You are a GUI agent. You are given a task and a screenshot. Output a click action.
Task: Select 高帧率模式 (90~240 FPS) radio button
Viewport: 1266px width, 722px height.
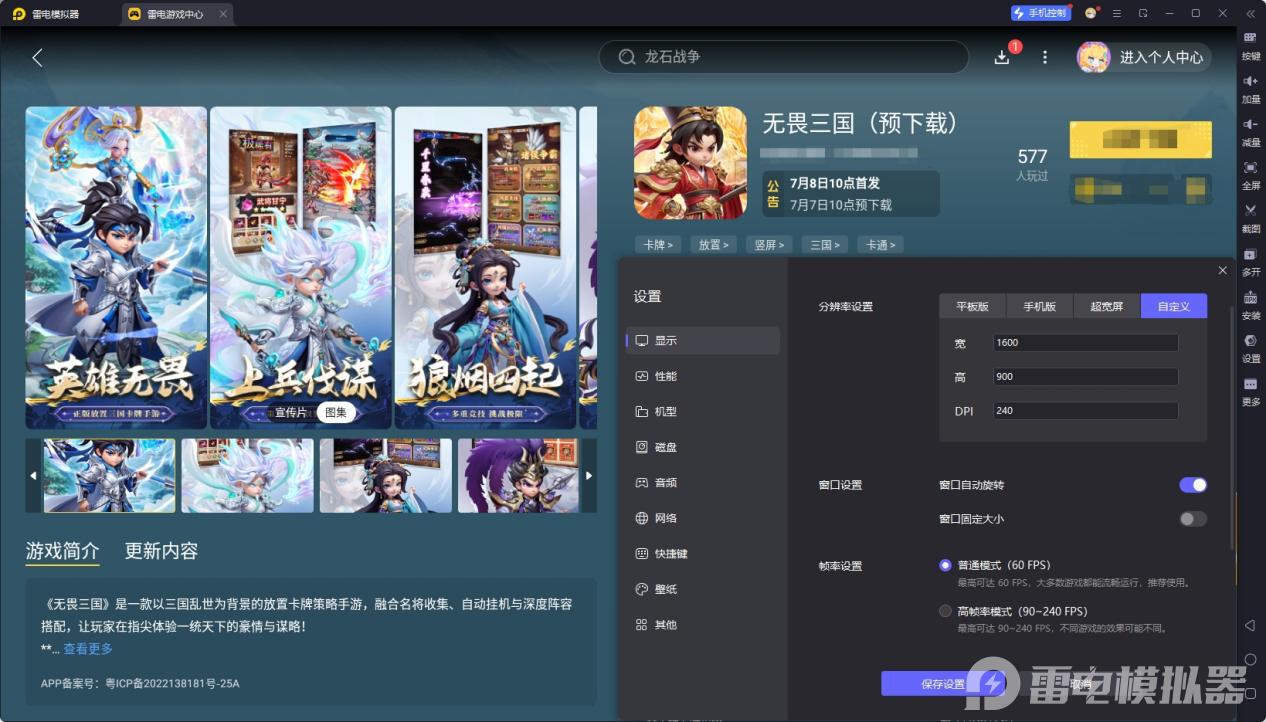945,611
